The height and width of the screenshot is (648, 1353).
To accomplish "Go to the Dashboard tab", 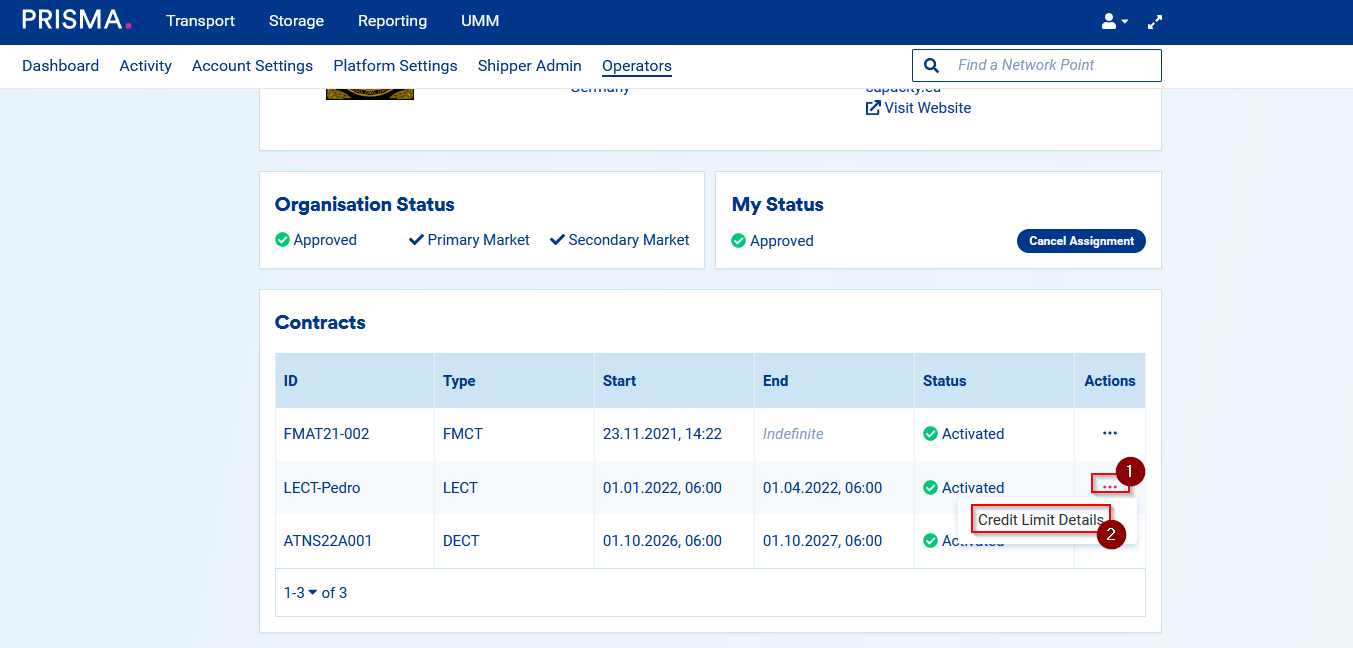I will pos(60,66).
